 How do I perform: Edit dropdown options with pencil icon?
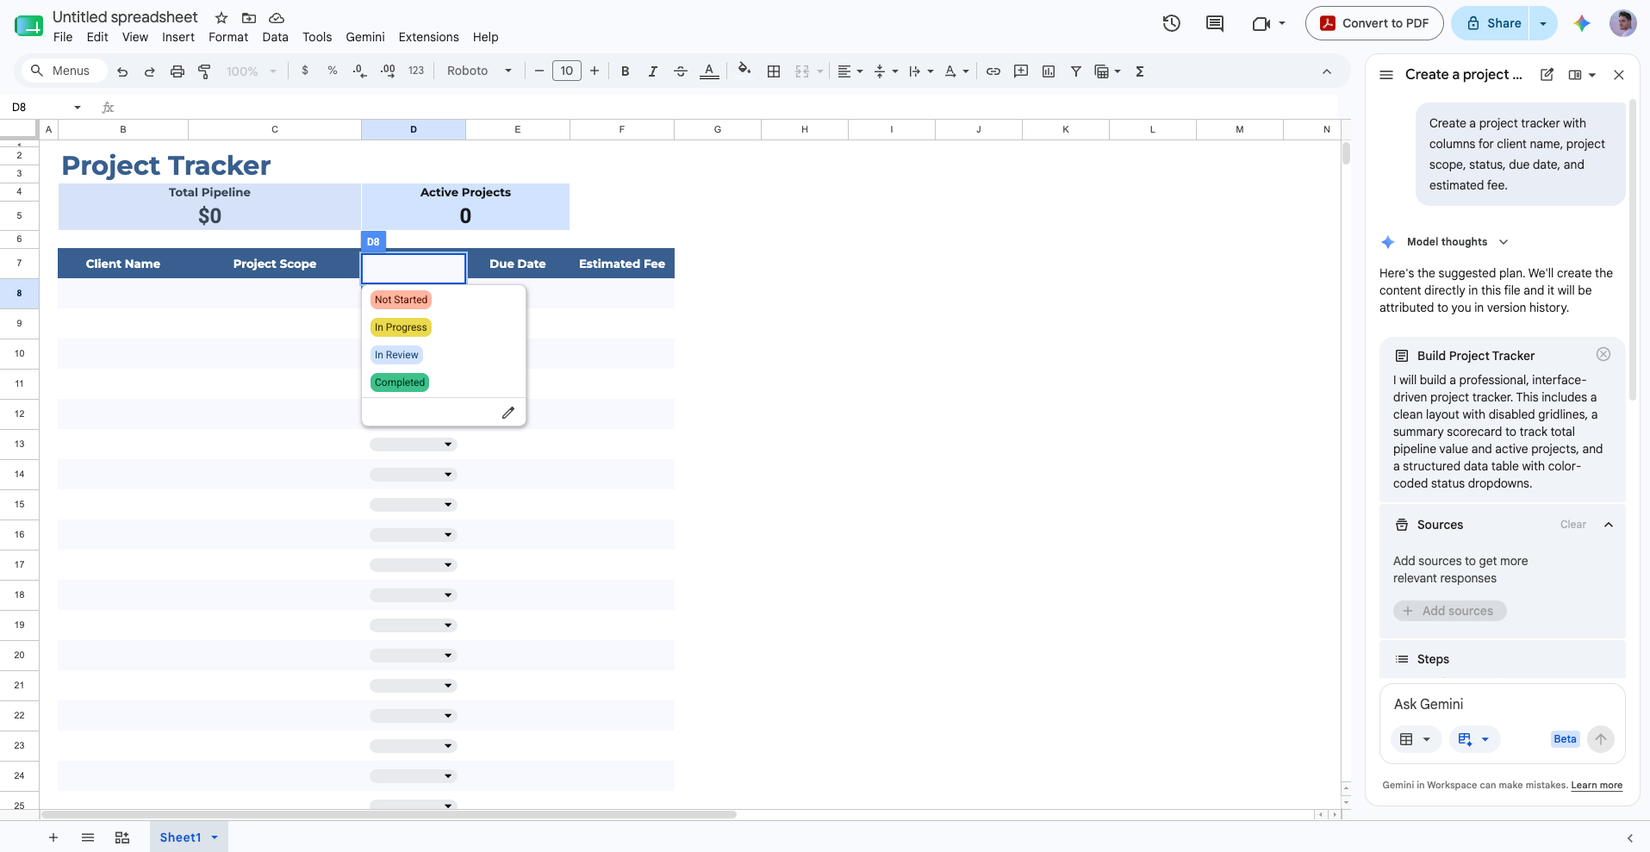coord(508,412)
